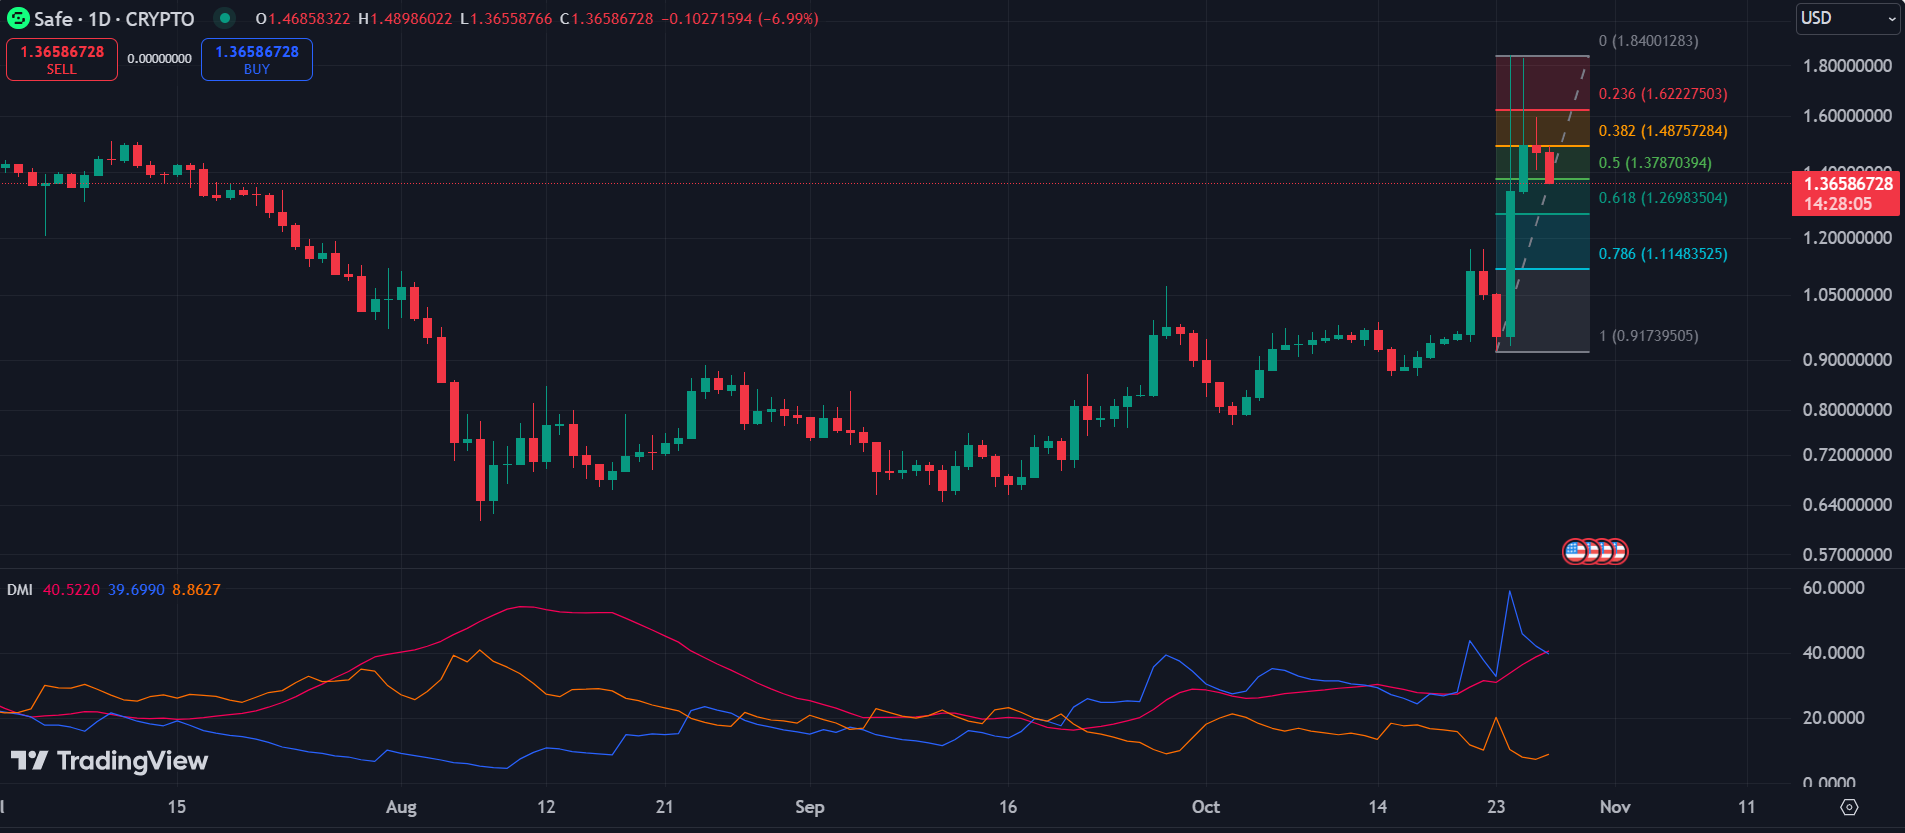Select the Fib 0.236 (1.62227503) label
1905x833 pixels.
point(1663,94)
